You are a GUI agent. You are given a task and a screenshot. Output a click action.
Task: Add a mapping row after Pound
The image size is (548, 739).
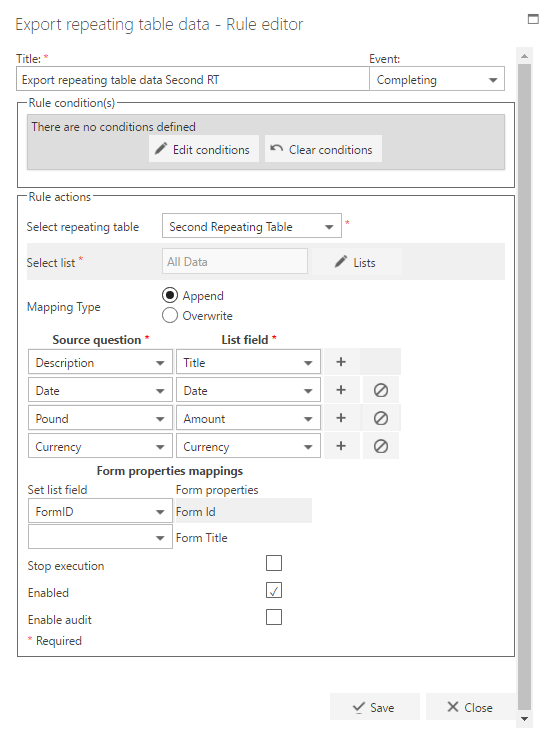[x=341, y=418]
